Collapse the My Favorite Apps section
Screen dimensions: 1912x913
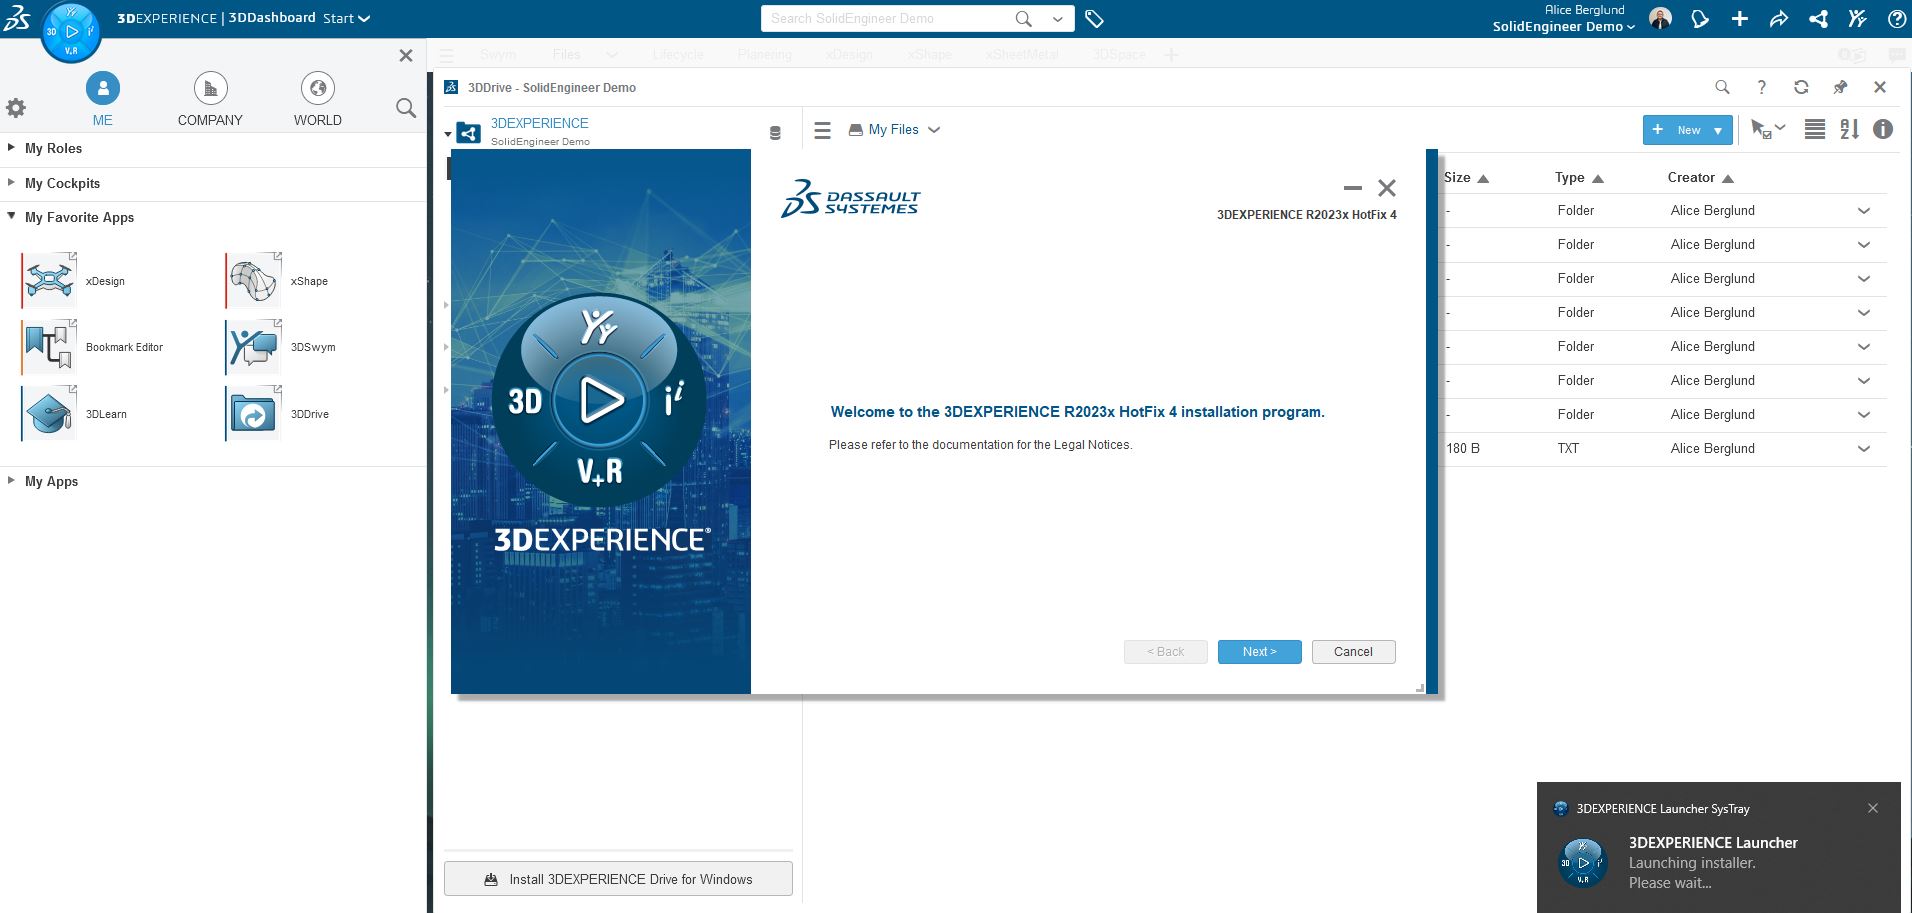[12, 217]
